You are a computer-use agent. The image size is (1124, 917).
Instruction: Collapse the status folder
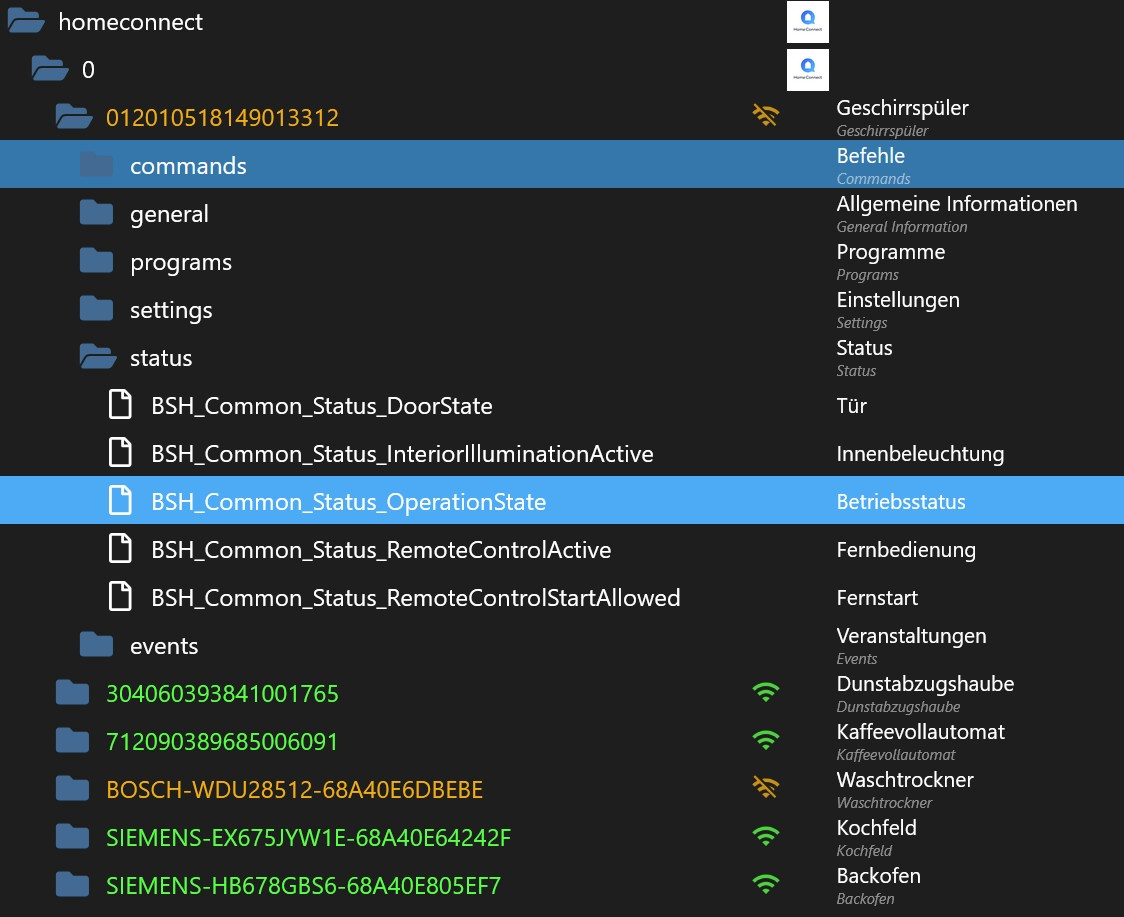97,358
